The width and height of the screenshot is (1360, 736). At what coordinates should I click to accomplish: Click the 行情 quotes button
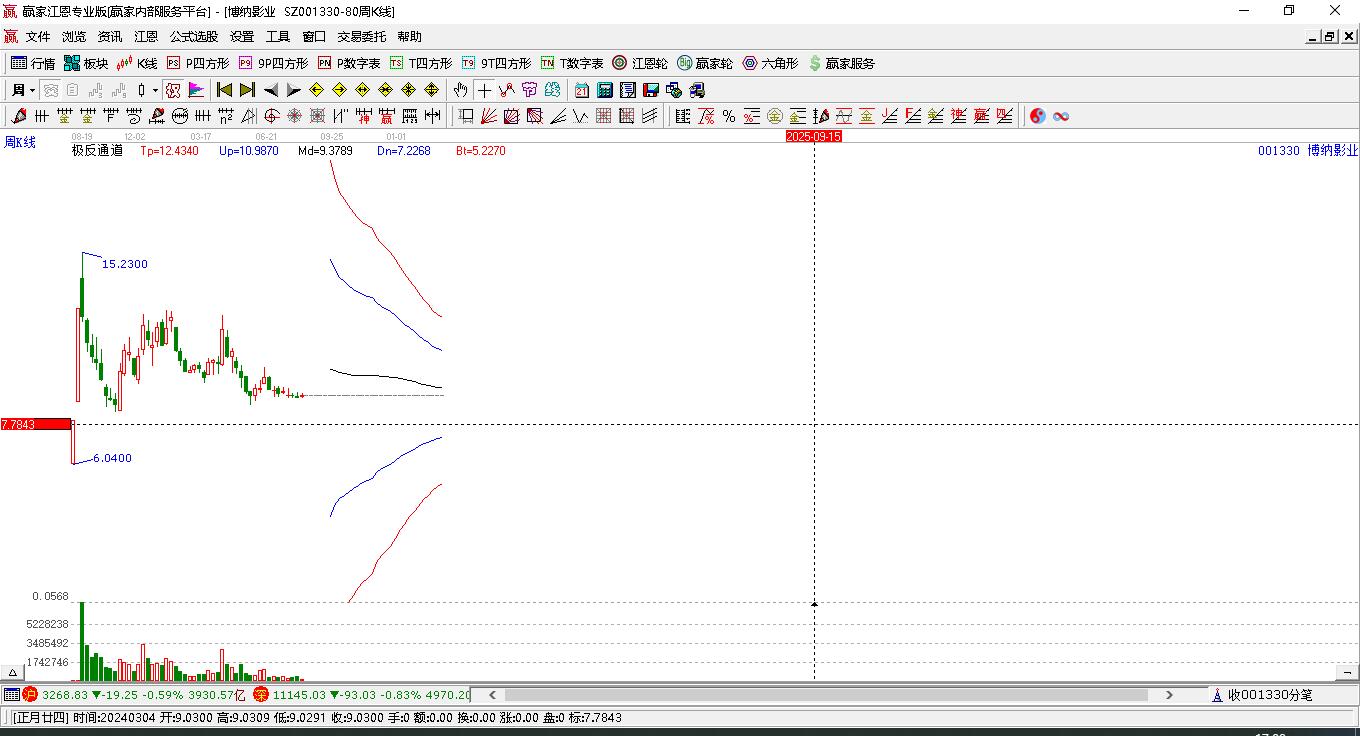click(x=33, y=63)
